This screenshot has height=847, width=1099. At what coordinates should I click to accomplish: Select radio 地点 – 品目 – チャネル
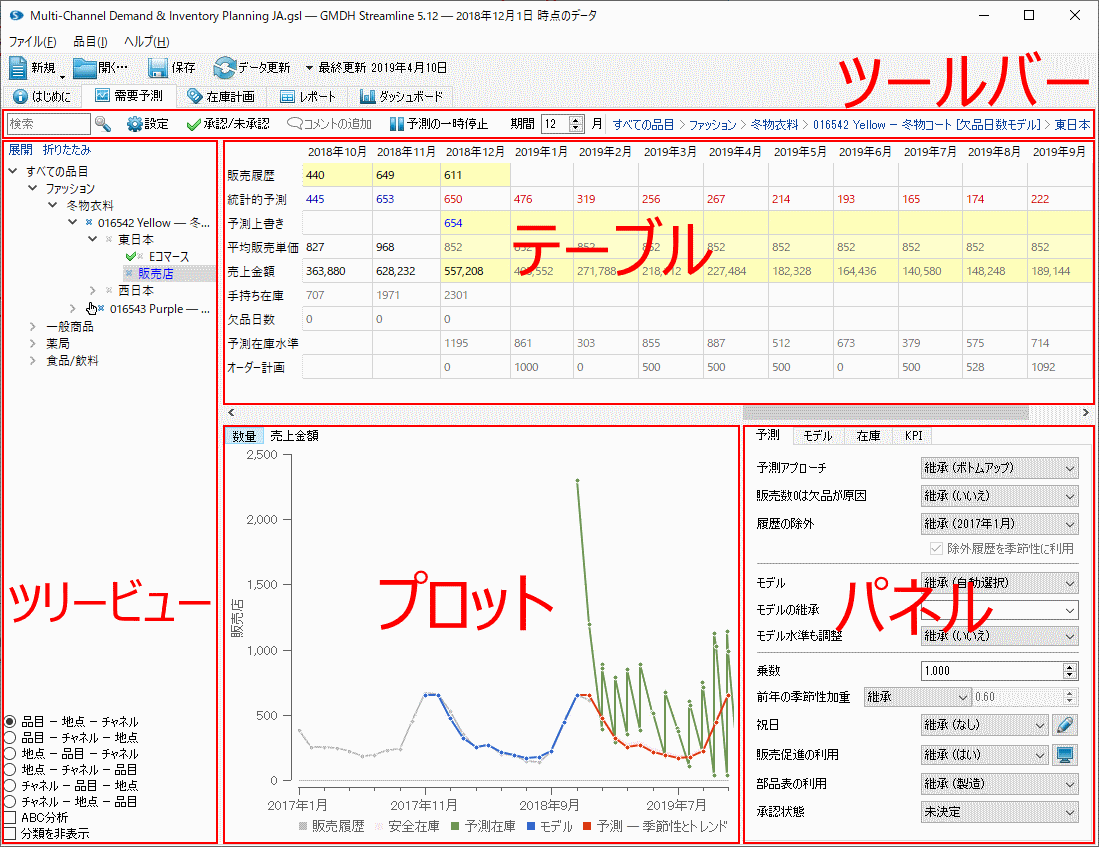pyautogui.click(x=11, y=753)
